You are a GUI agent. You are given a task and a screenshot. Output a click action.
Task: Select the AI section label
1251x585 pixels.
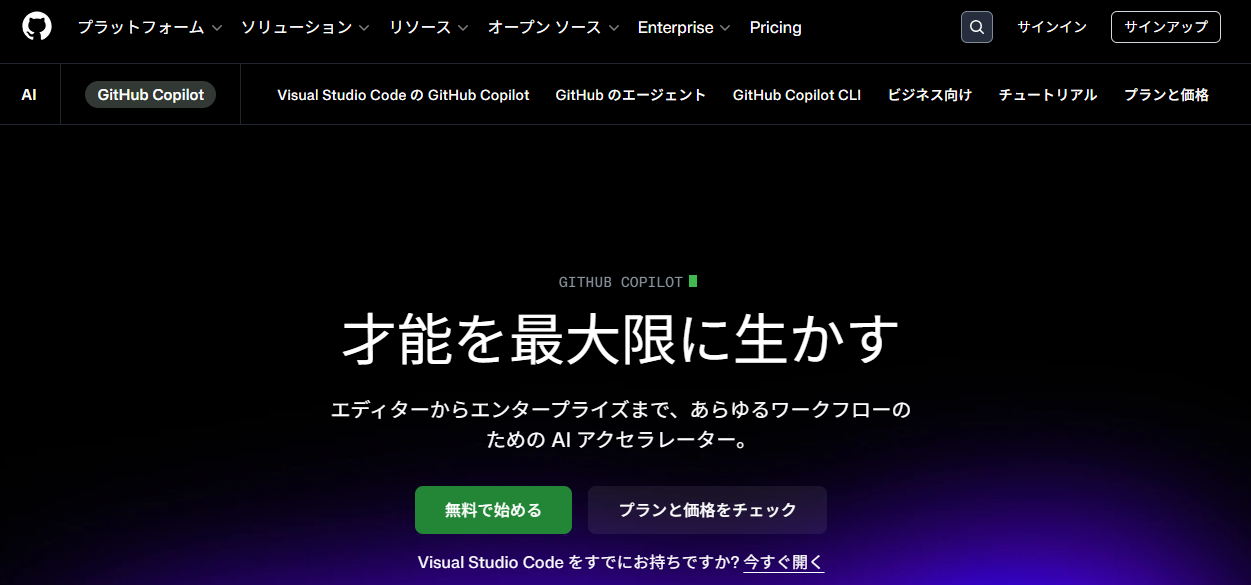click(29, 95)
